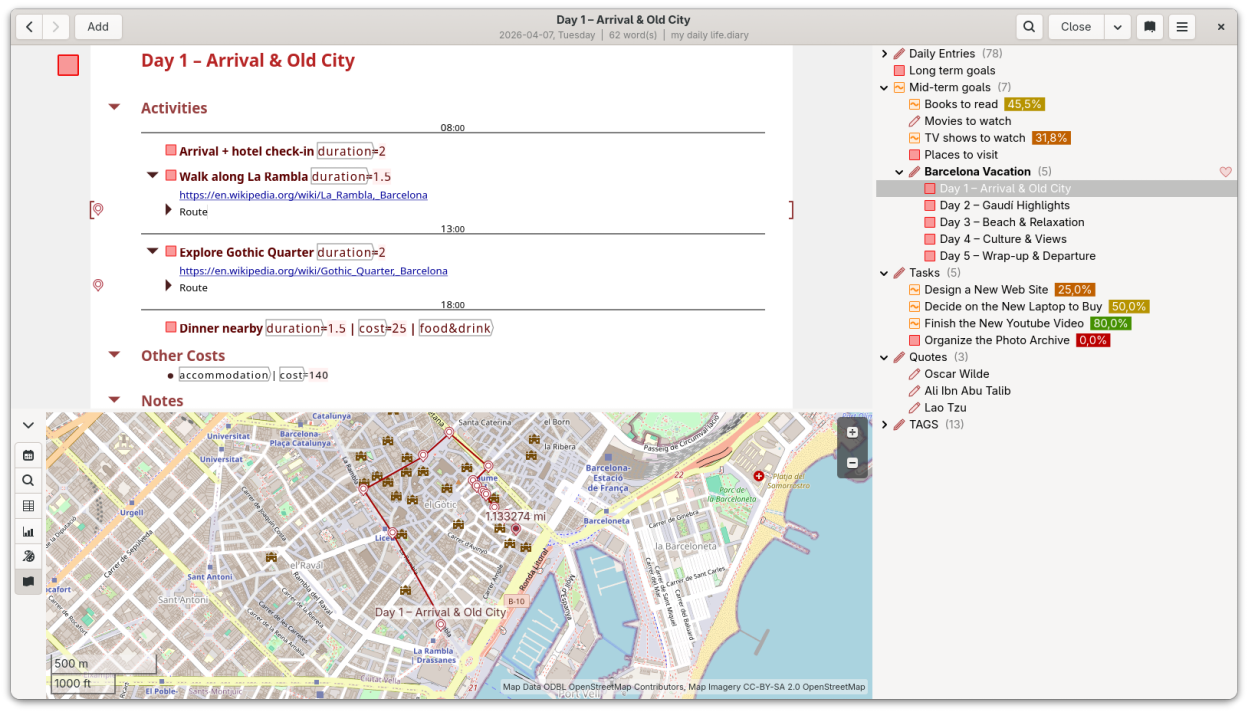The width and height of the screenshot is (1248, 712).
Task: Collapse the Explore Gothic Quarter item
Action: click(x=152, y=251)
